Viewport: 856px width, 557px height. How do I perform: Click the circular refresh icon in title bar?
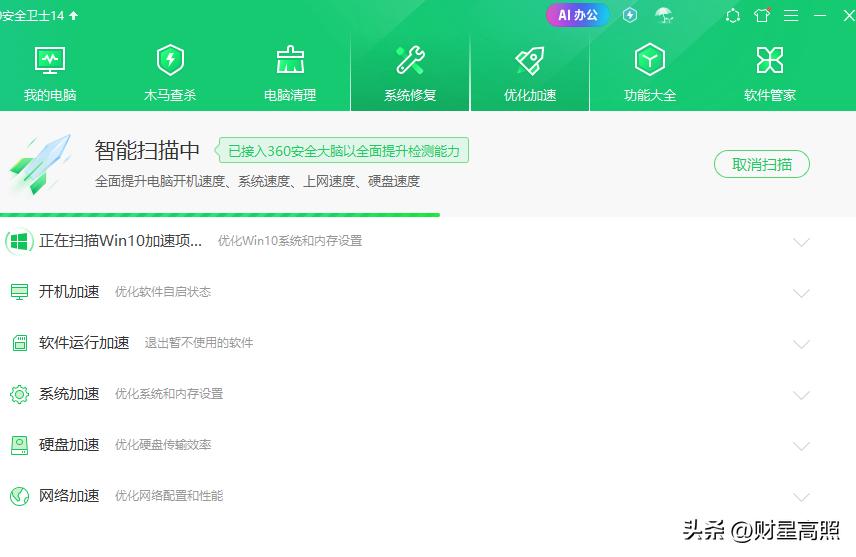point(733,16)
